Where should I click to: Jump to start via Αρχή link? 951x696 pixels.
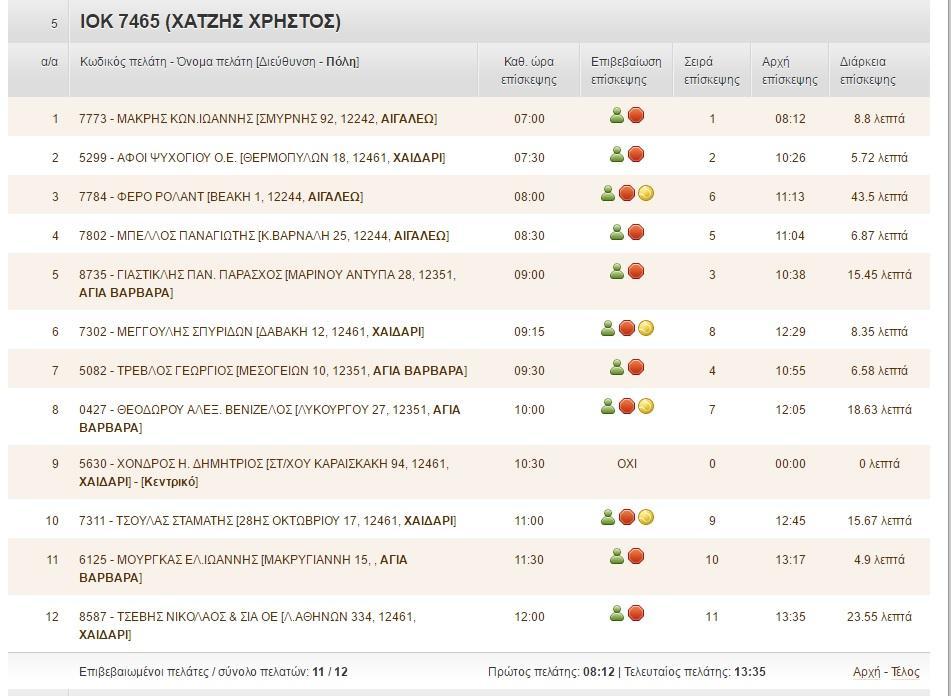(x=866, y=672)
